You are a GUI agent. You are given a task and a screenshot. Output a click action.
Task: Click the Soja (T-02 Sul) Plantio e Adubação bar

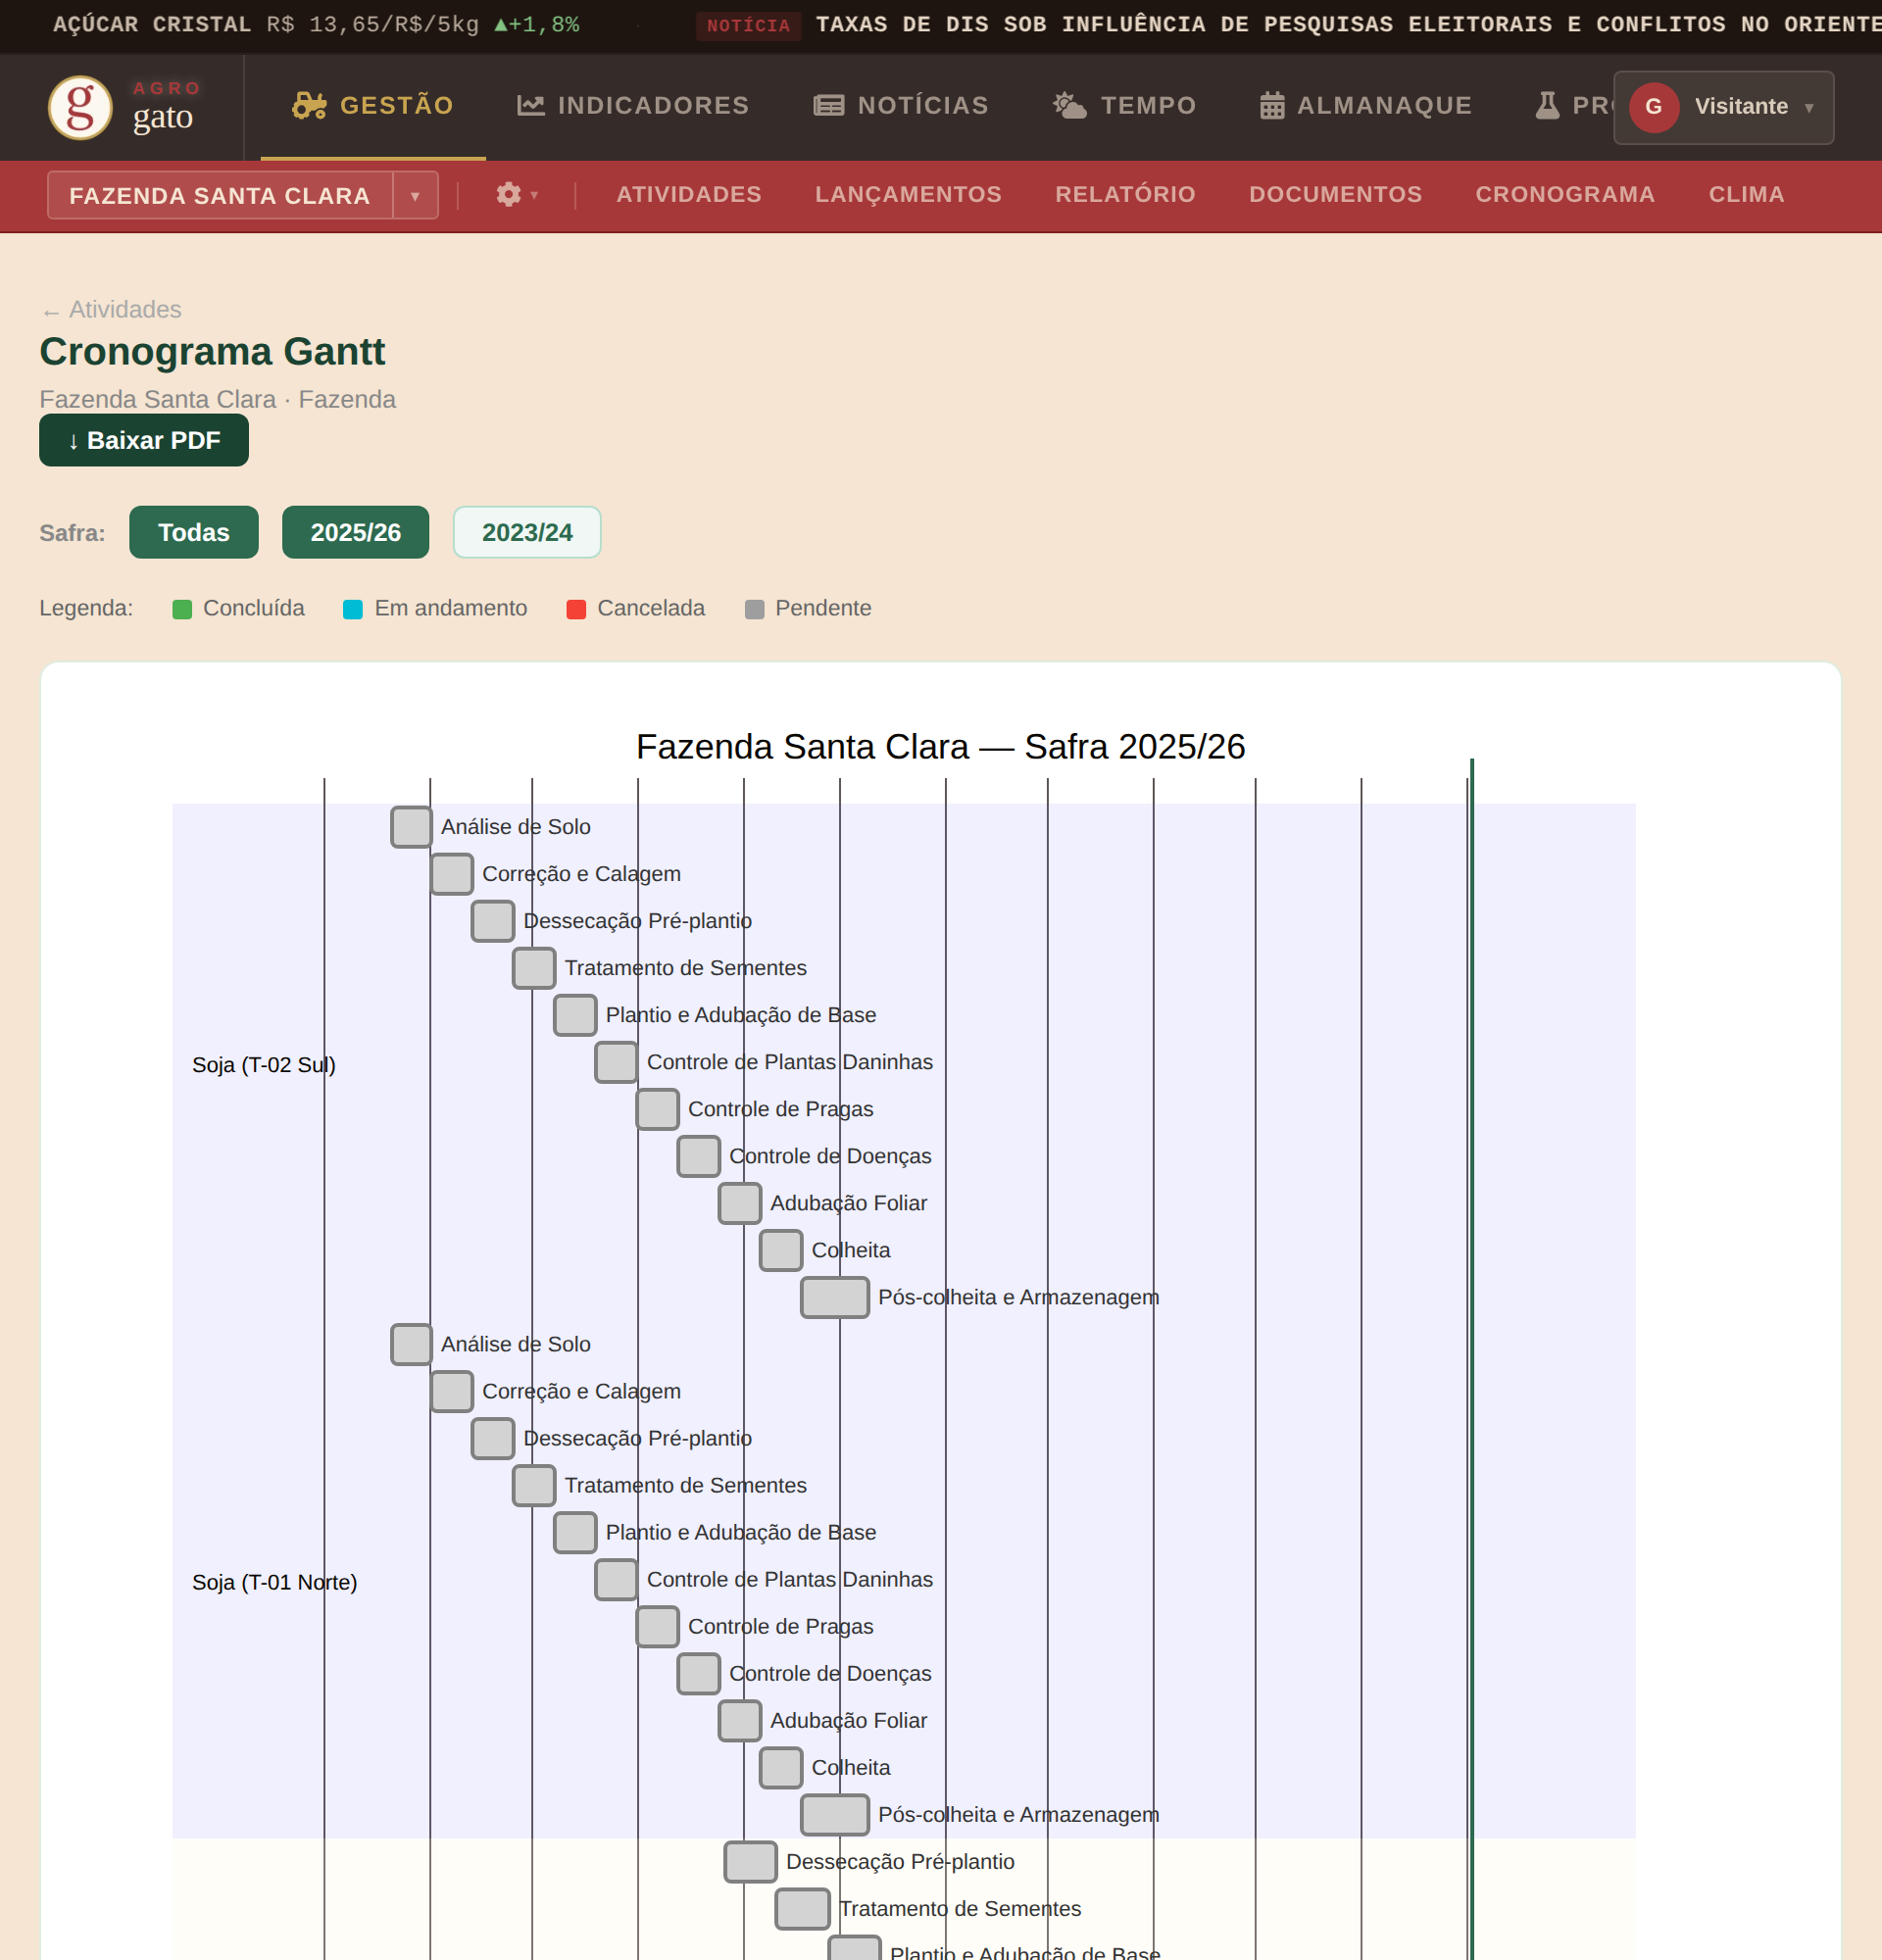pos(575,1015)
